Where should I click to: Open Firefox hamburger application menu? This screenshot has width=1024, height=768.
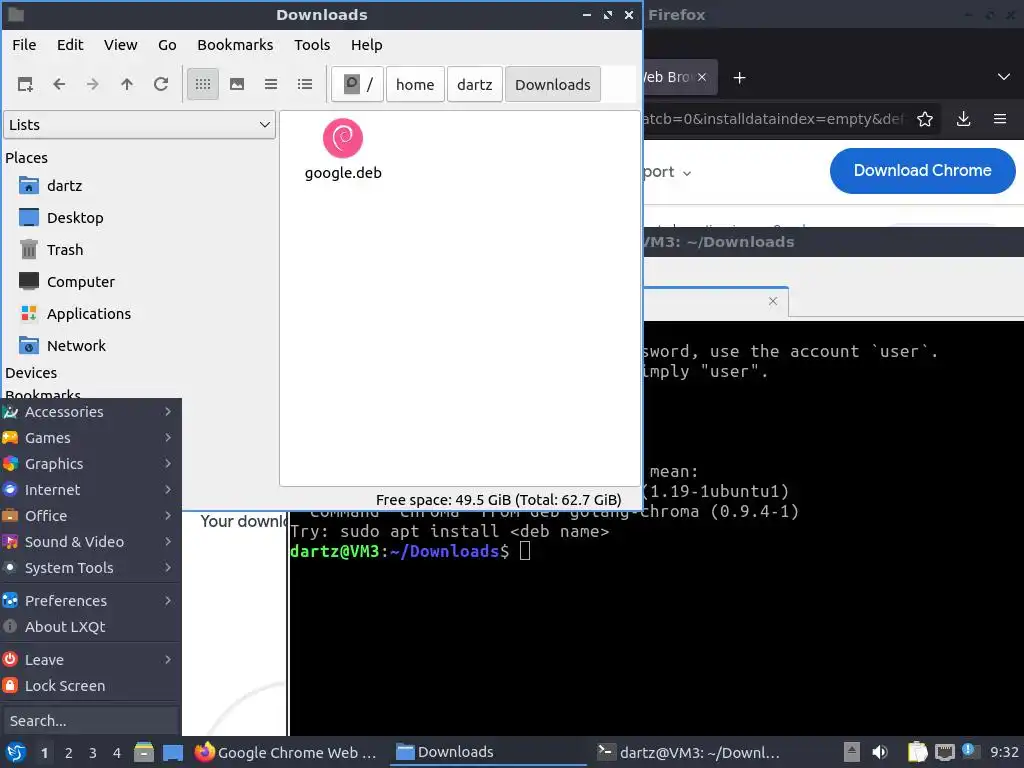pos(1000,119)
